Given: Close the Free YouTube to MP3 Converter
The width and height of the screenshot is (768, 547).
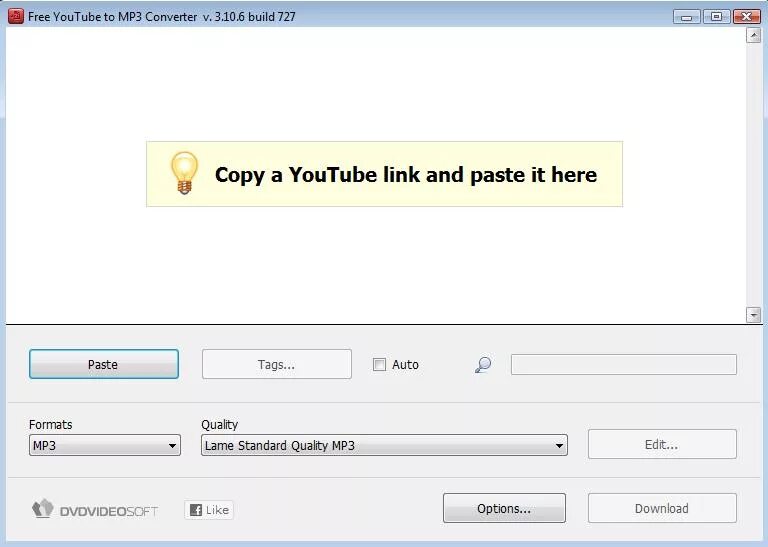Looking at the screenshot, I should (746, 17).
